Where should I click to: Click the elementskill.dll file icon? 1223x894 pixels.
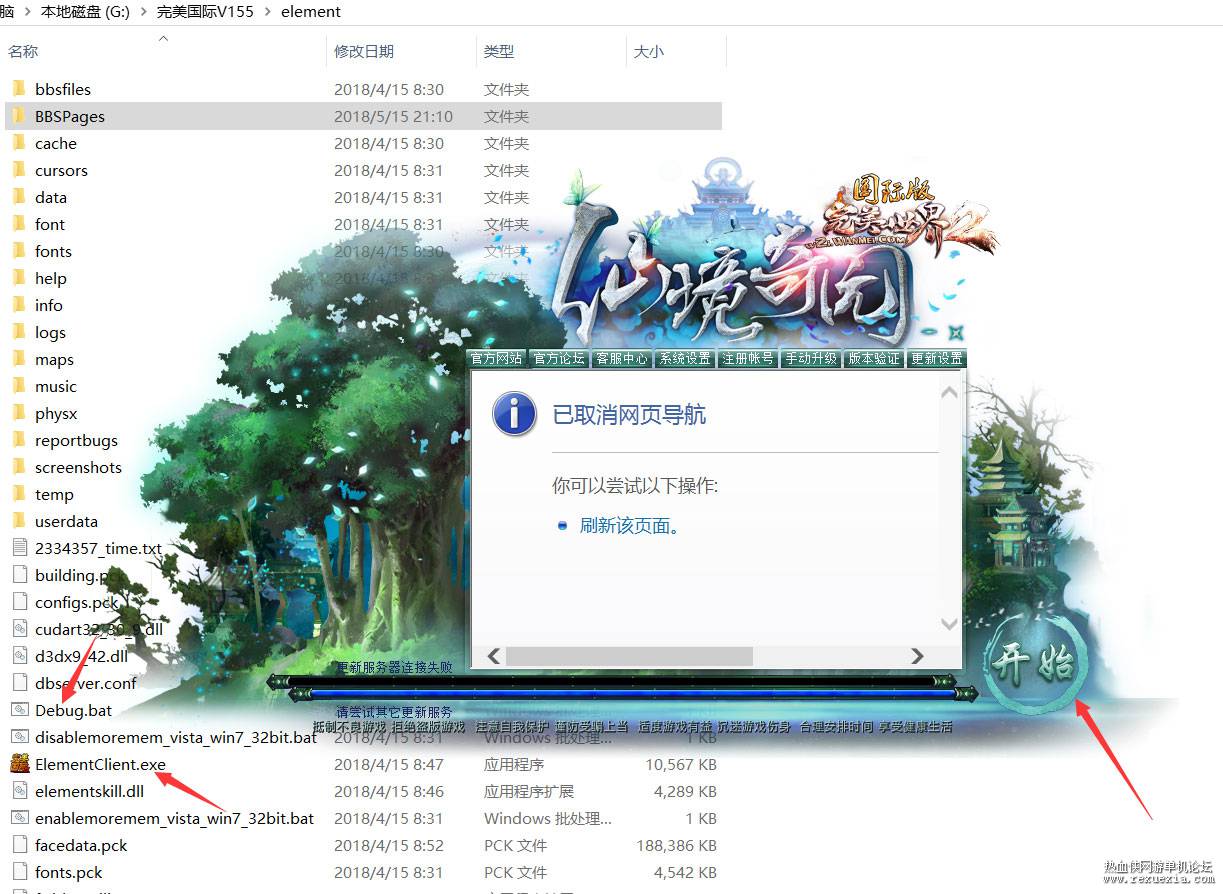19,791
